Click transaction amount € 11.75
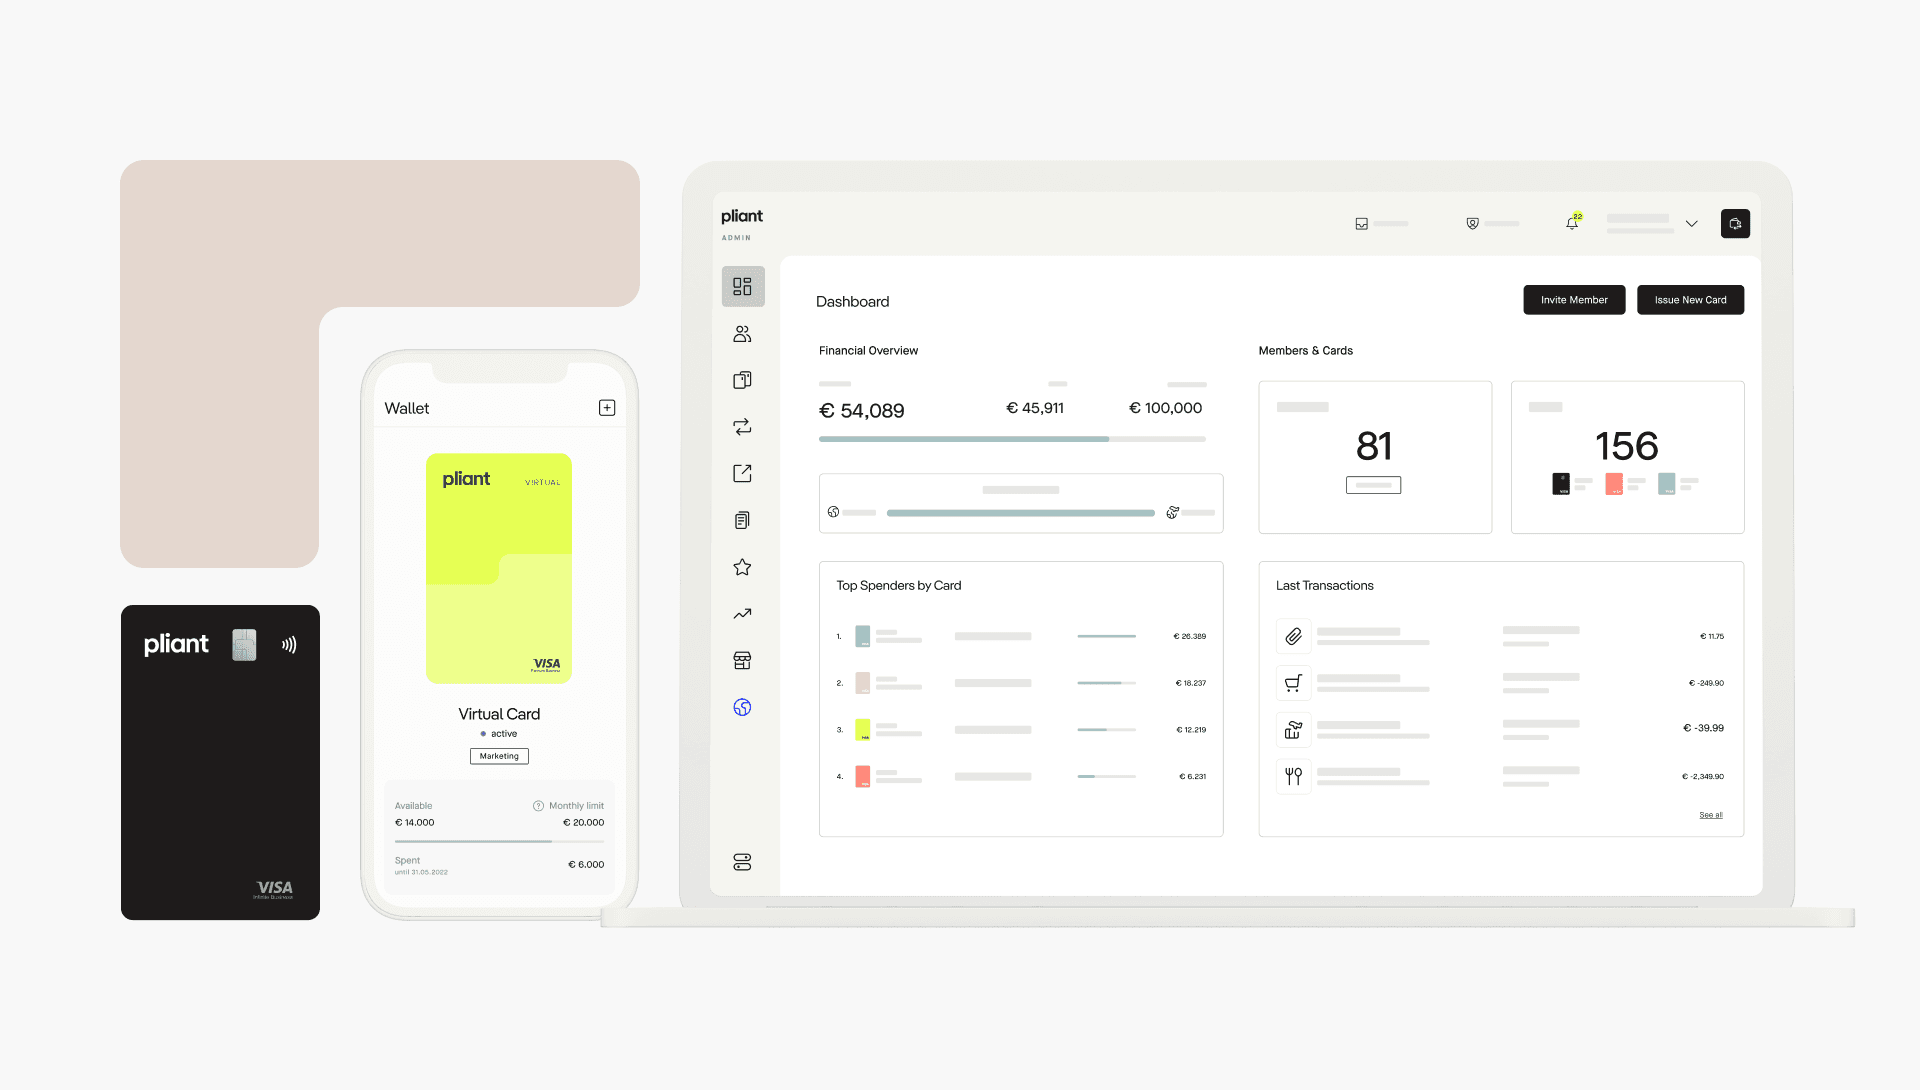This screenshot has height=1090, width=1920. [x=1711, y=636]
